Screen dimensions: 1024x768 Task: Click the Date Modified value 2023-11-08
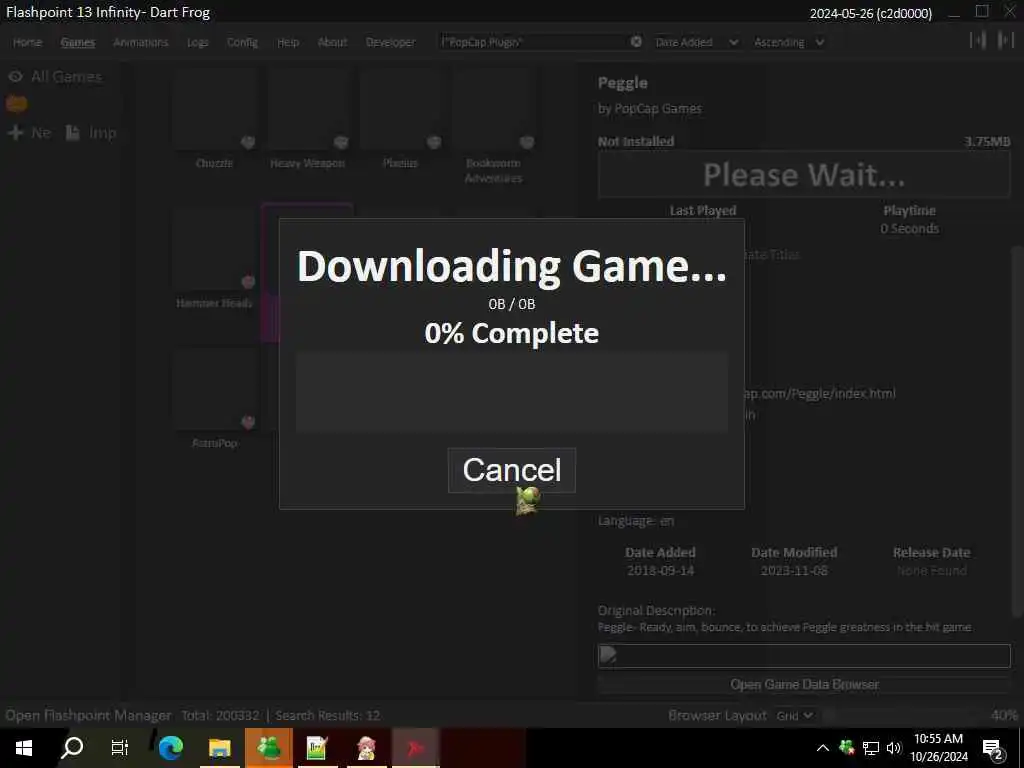pyautogui.click(x=793, y=570)
